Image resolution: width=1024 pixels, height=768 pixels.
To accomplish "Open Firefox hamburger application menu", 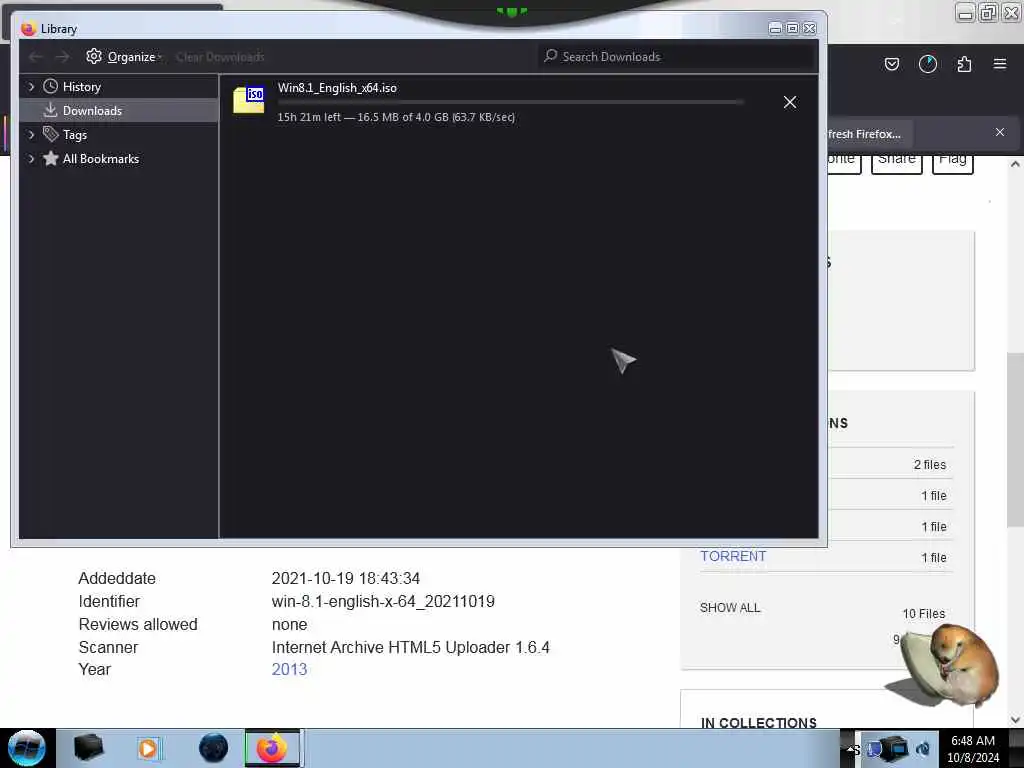I will 1000,64.
